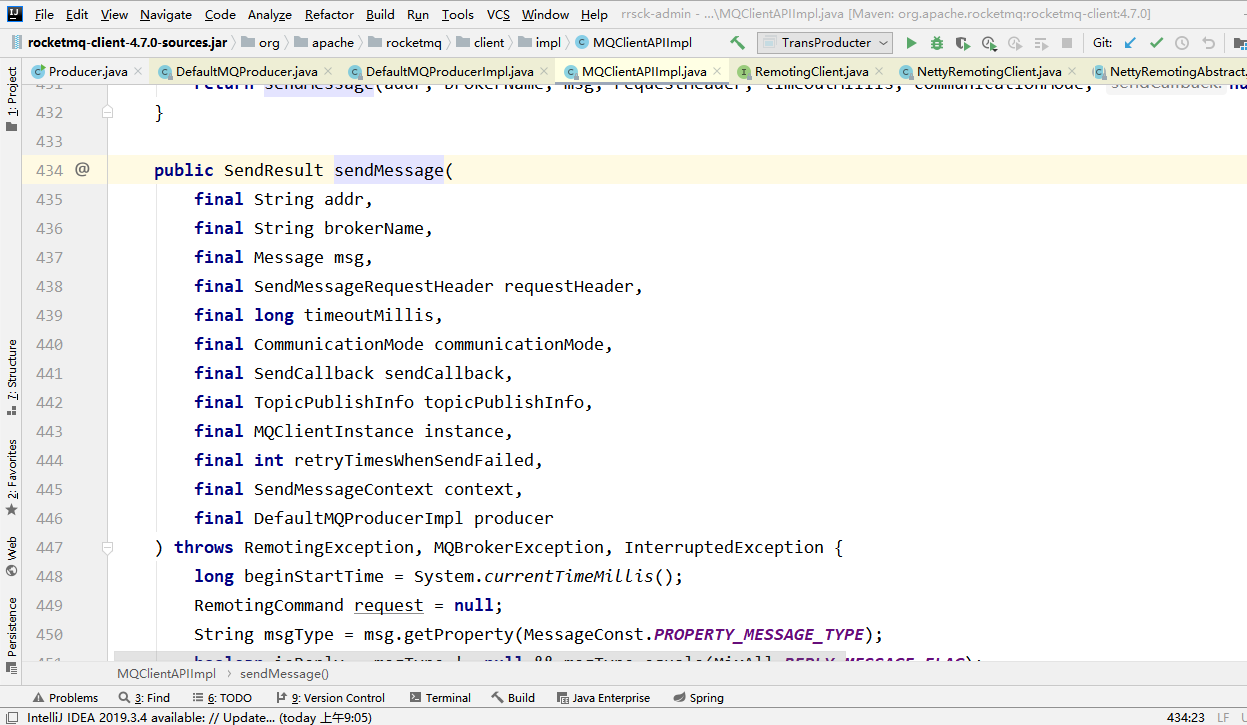The height and width of the screenshot is (725, 1247).
Task: Open the Spring tool window
Action: (x=698, y=698)
